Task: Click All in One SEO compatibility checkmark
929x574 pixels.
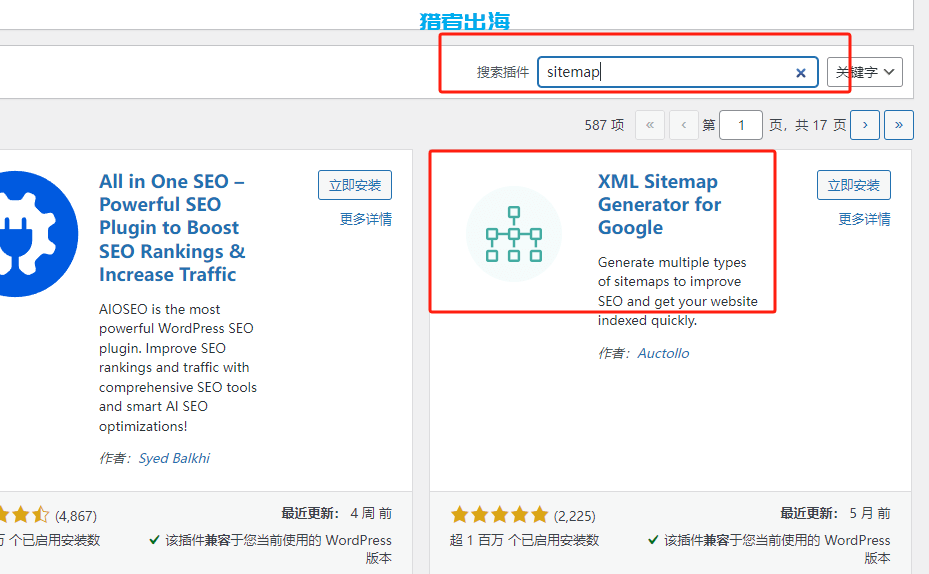Action: pos(154,540)
